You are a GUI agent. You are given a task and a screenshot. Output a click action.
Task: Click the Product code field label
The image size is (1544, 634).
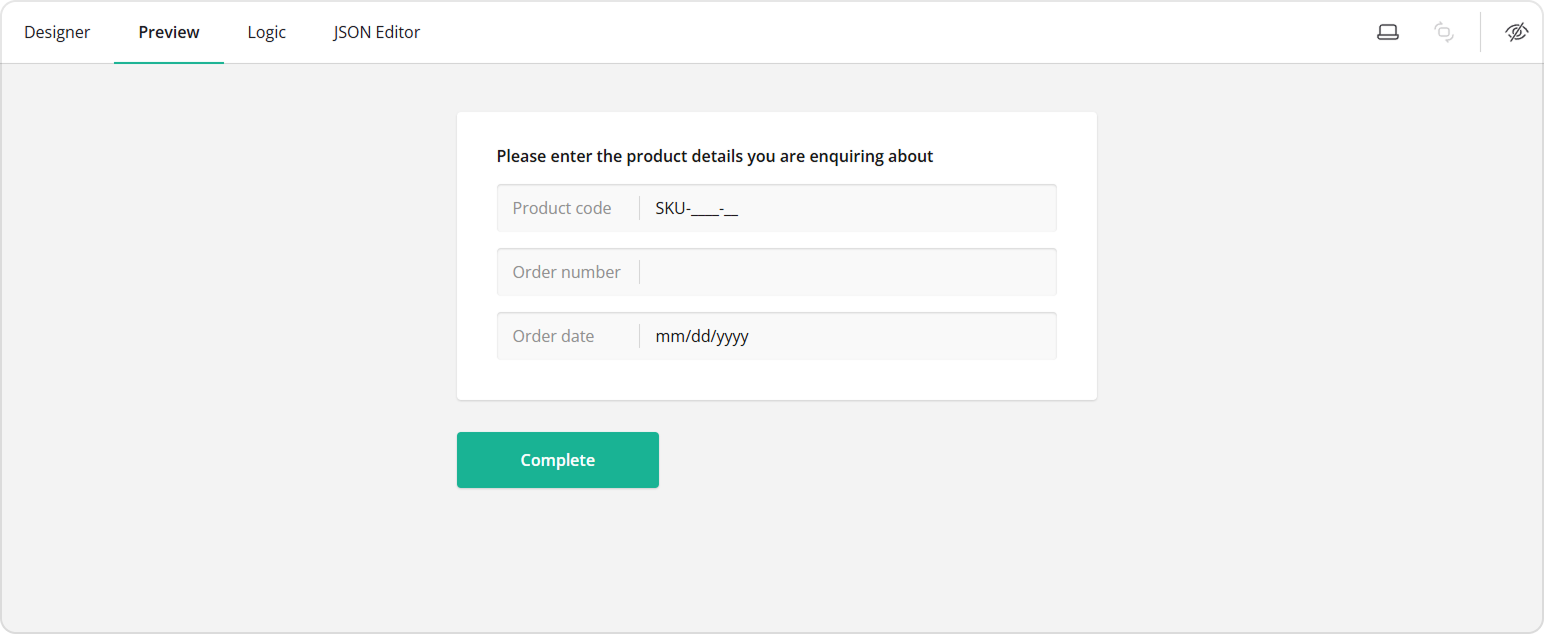pyautogui.click(x=561, y=207)
